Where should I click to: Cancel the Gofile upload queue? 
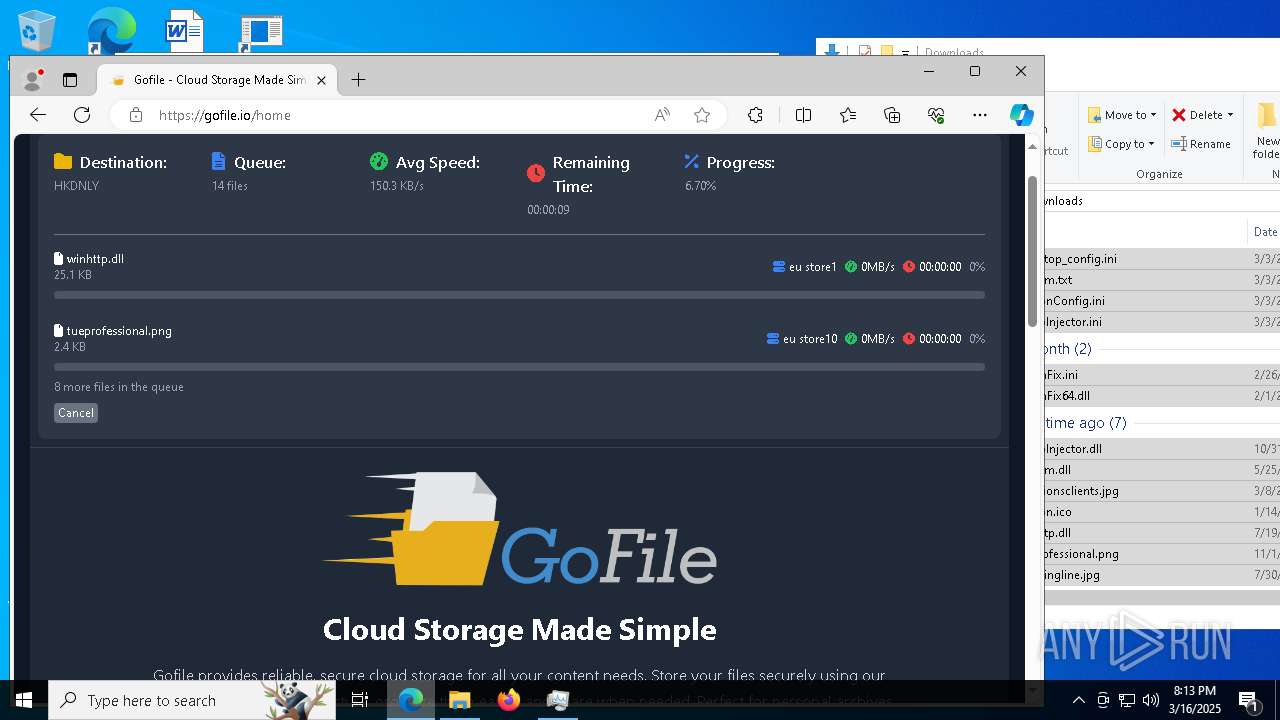pyautogui.click(x=76, y=413)
